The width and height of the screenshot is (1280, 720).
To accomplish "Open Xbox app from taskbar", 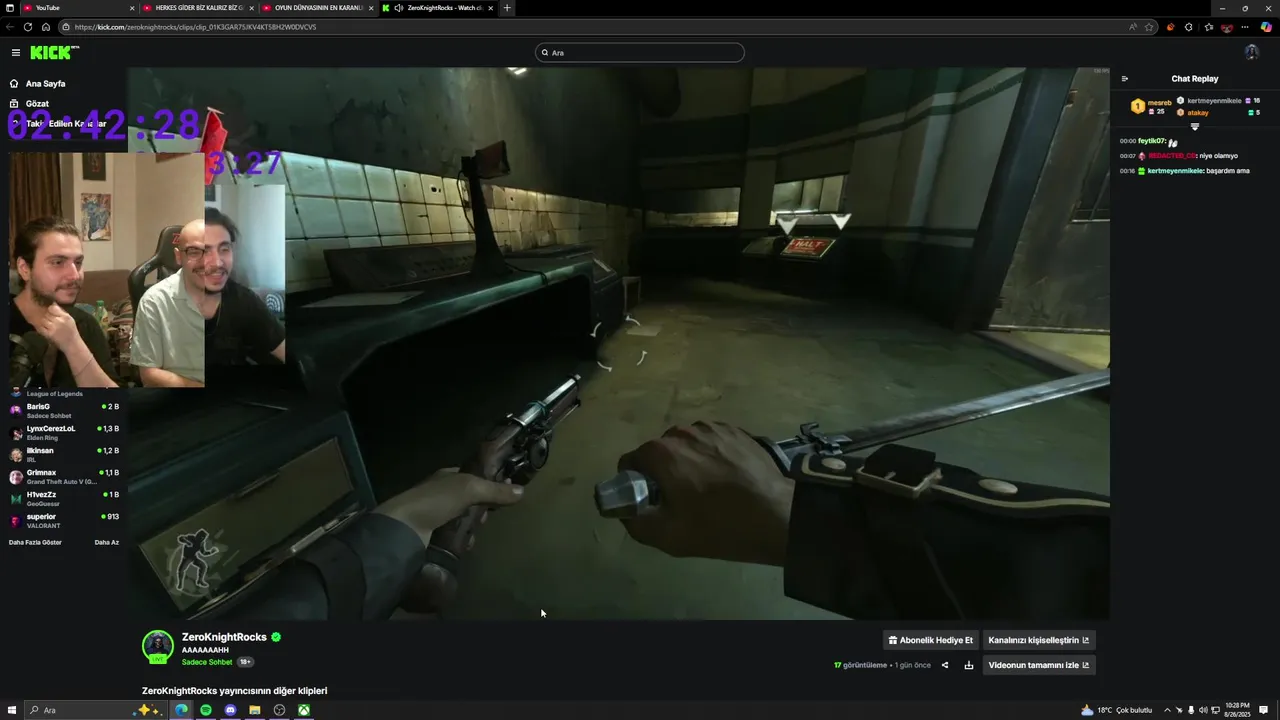I will pyautogui.click(x=303, y=710).
